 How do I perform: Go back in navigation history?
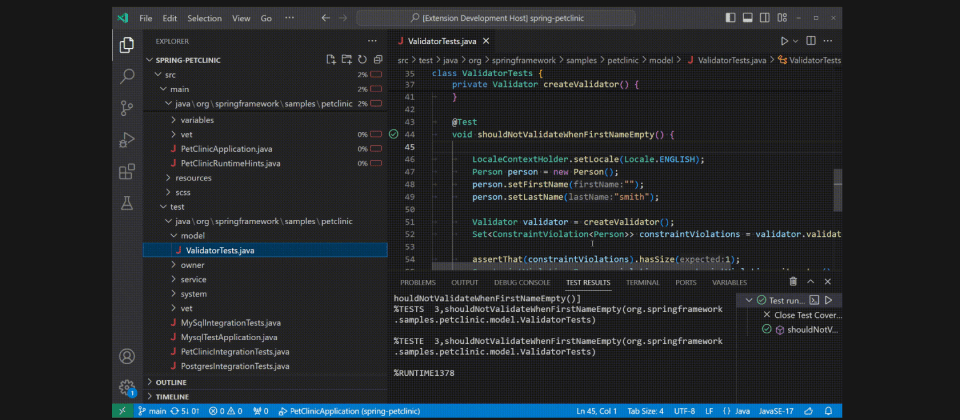click(326, 18)
